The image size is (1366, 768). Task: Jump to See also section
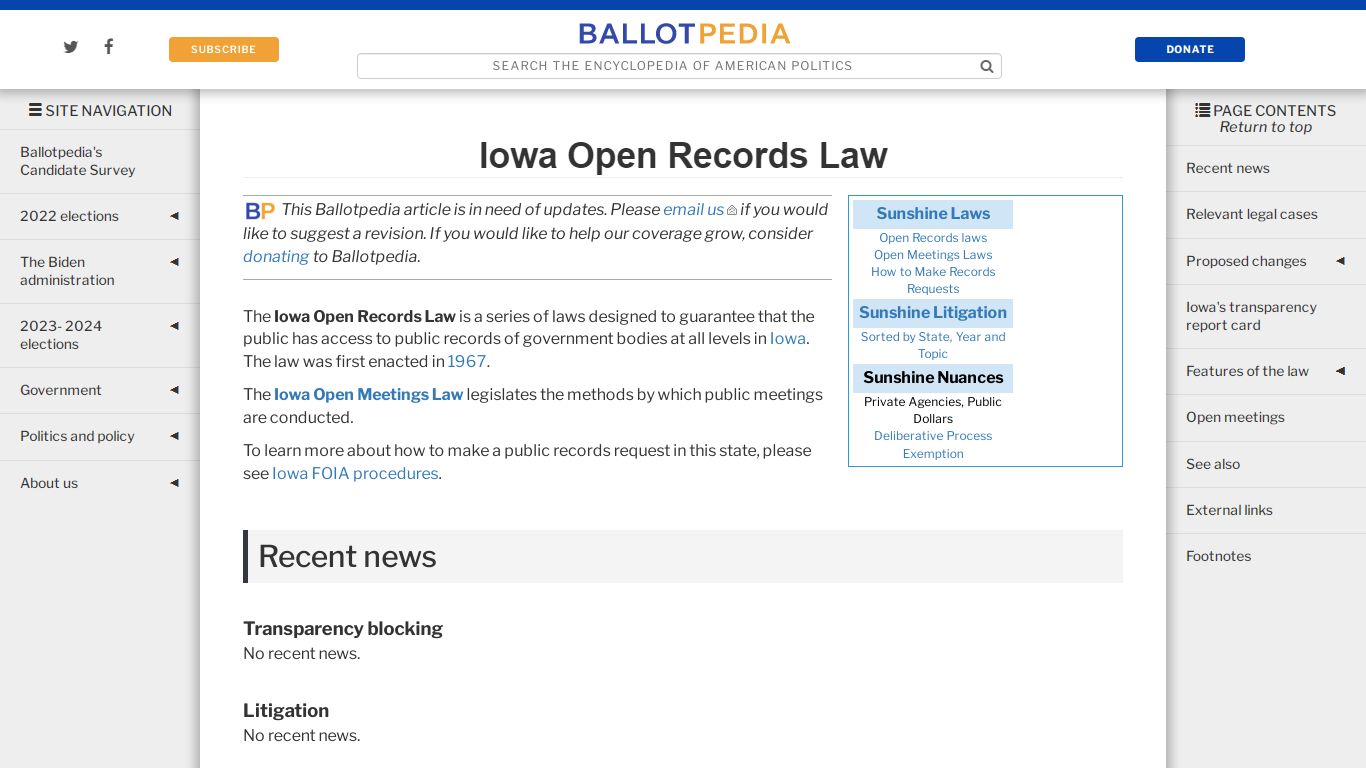tap(1213, 464)
